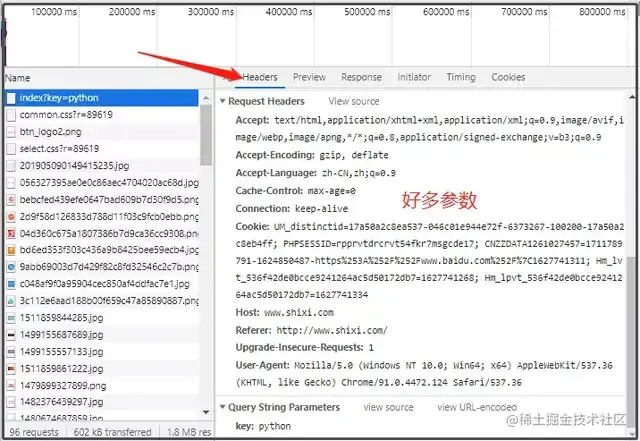Viewport: 640px width, 441px height.
Task: Collapse the Request Headers section
Action: tap(223, 101)
